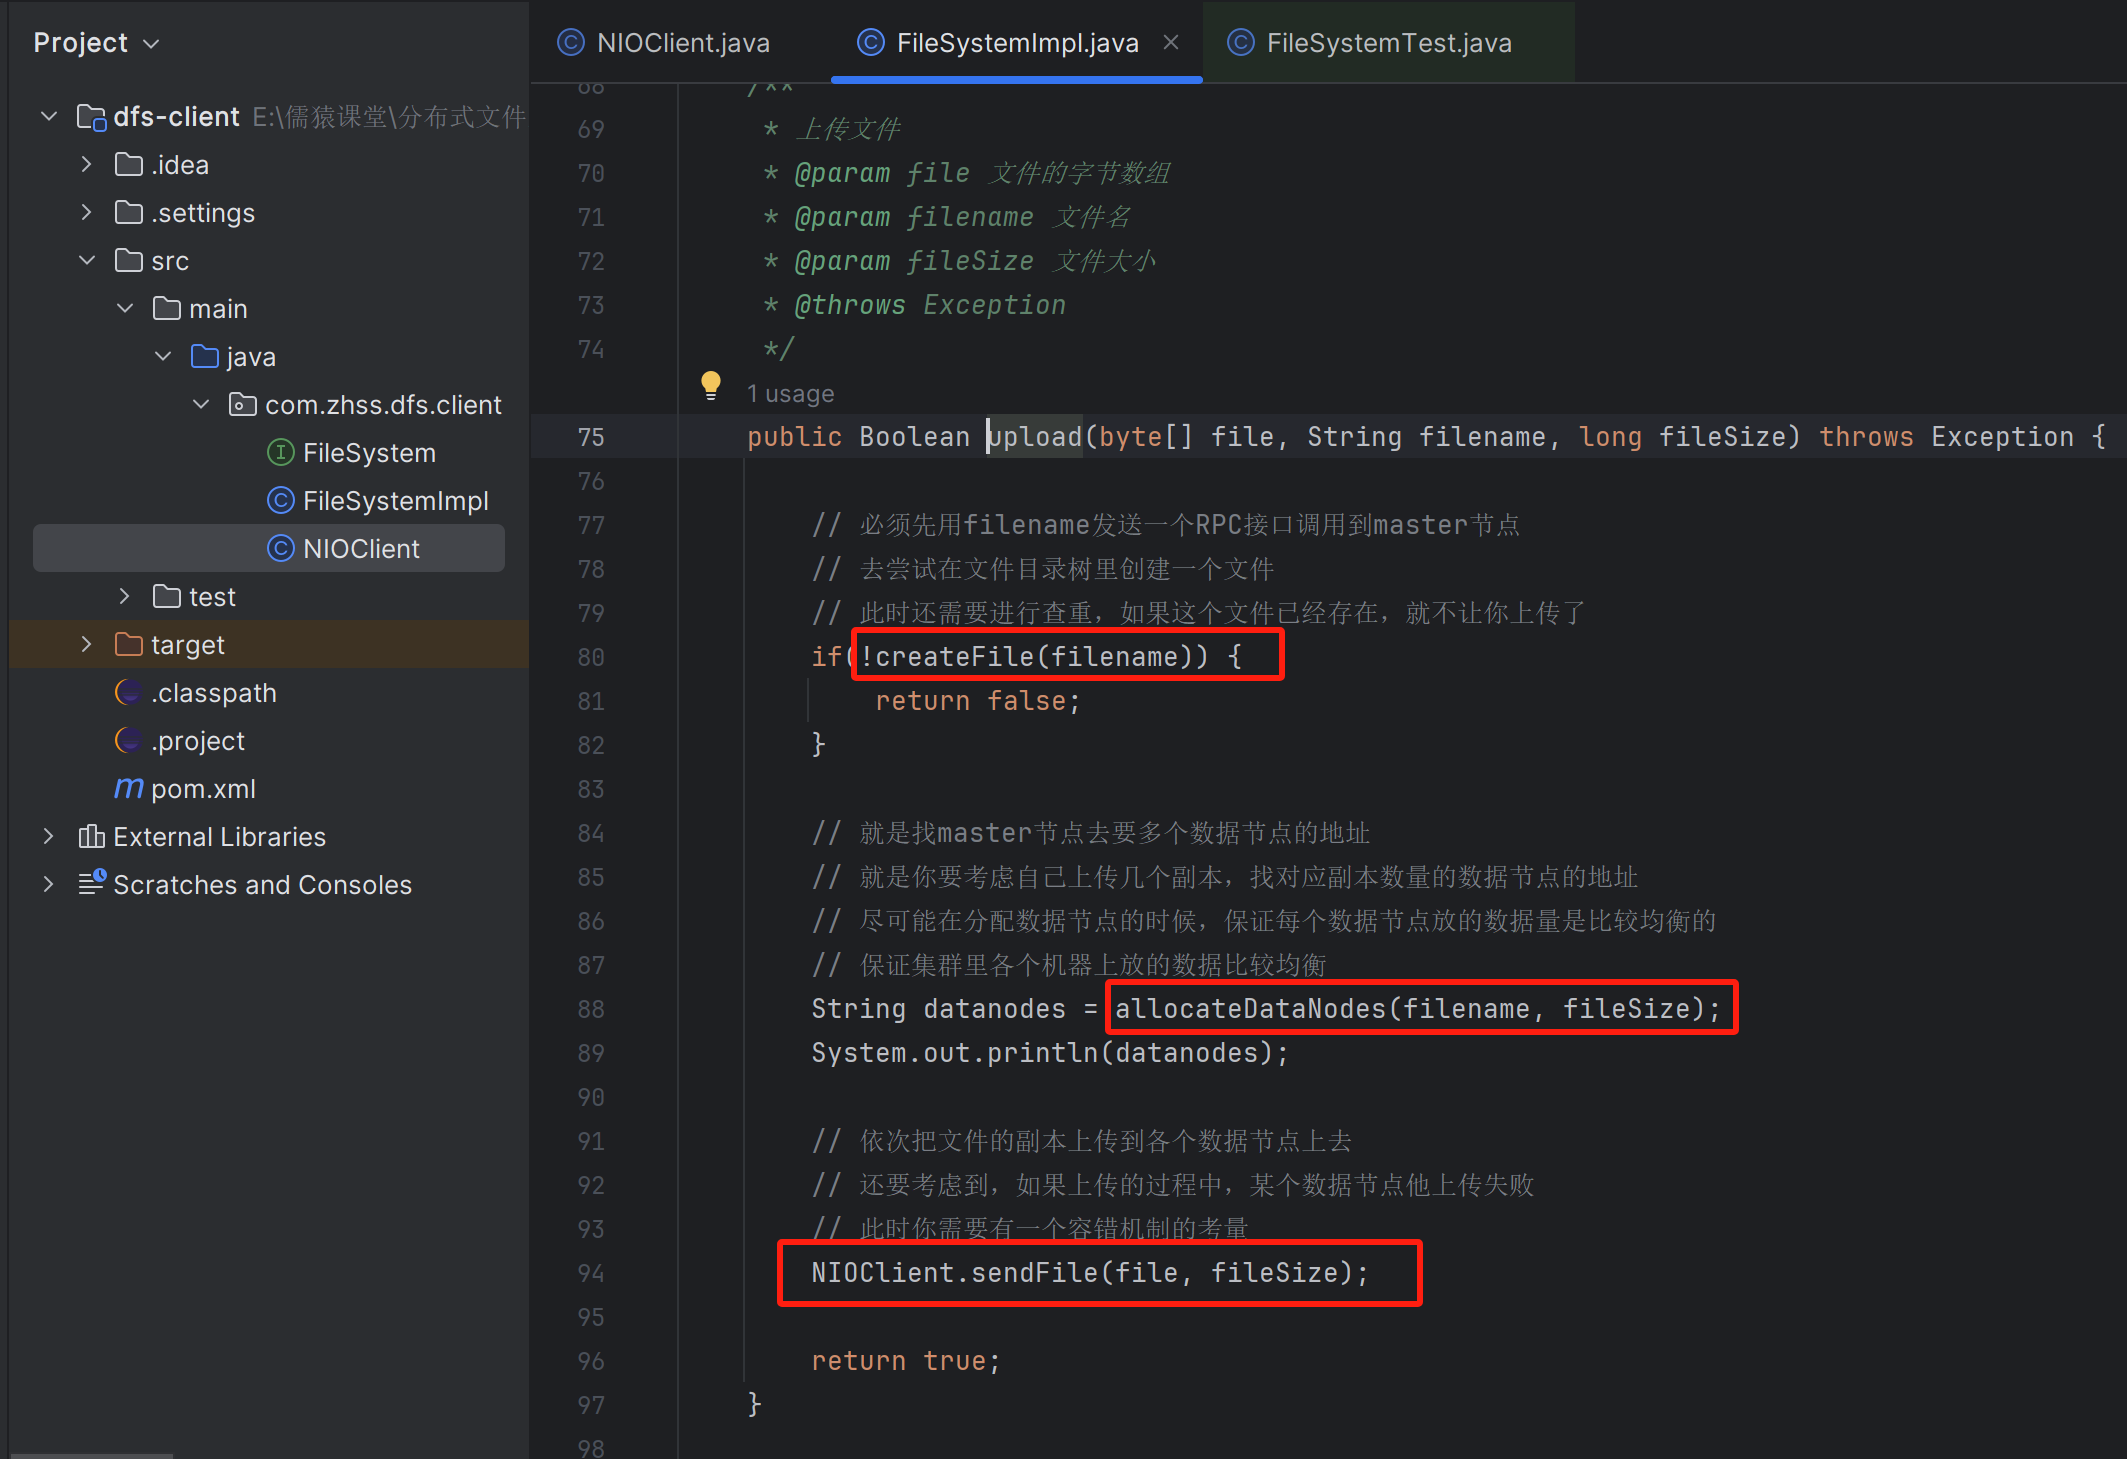Click the '1 usage' hint
Viewport: 2127px width, 1459px height.
pos(790,394)
